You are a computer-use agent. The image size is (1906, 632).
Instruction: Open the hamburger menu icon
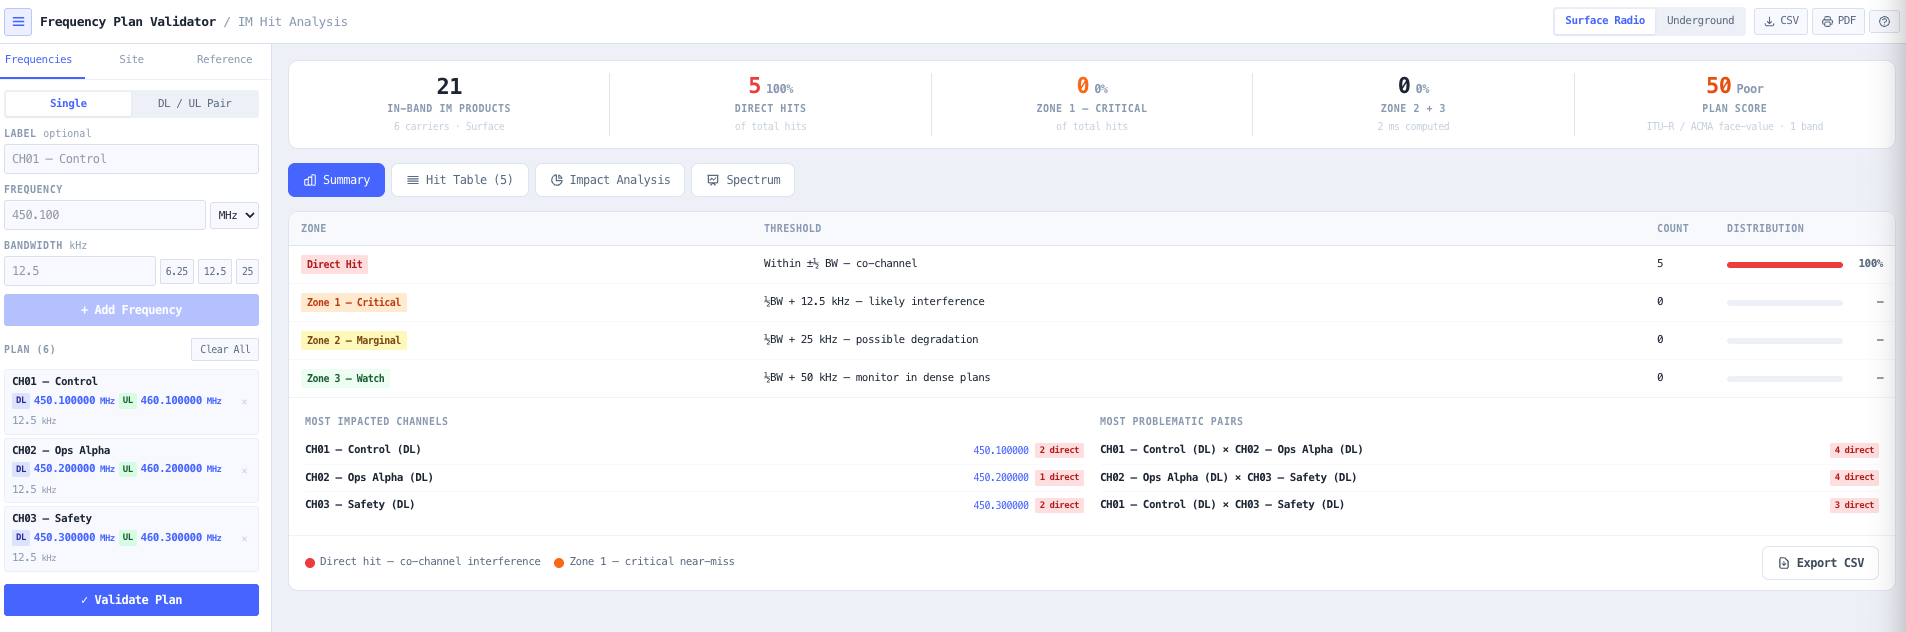(x=18, y=21)
